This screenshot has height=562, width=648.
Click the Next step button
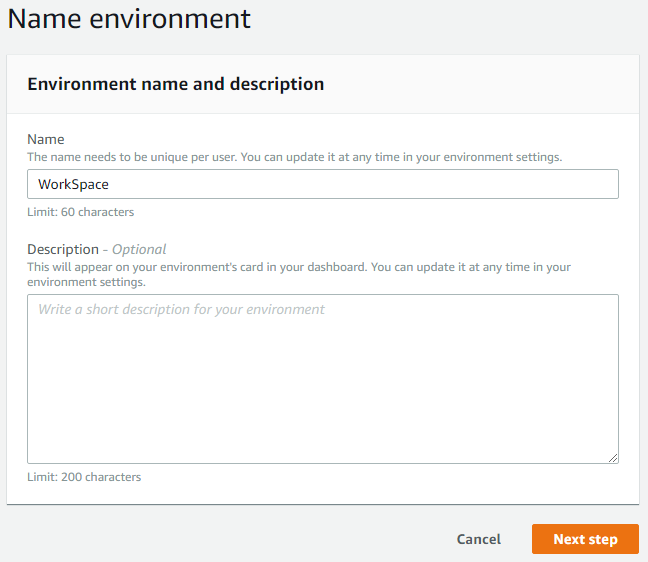point(585,539)
